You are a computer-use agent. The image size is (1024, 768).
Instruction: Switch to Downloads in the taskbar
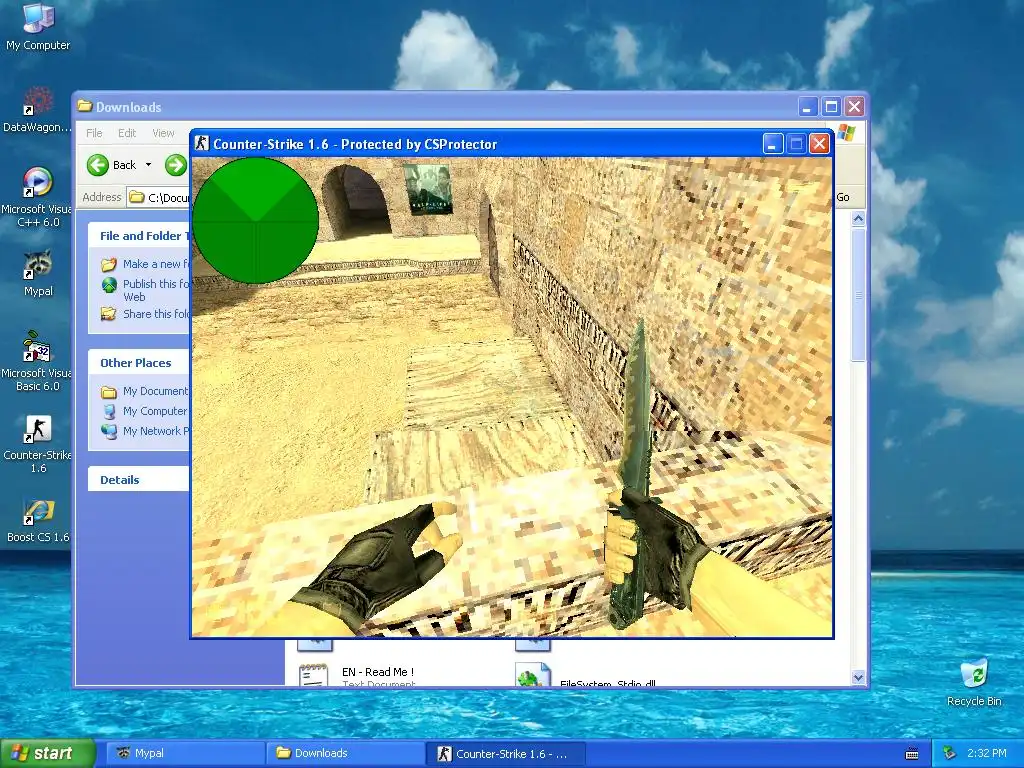345,754
